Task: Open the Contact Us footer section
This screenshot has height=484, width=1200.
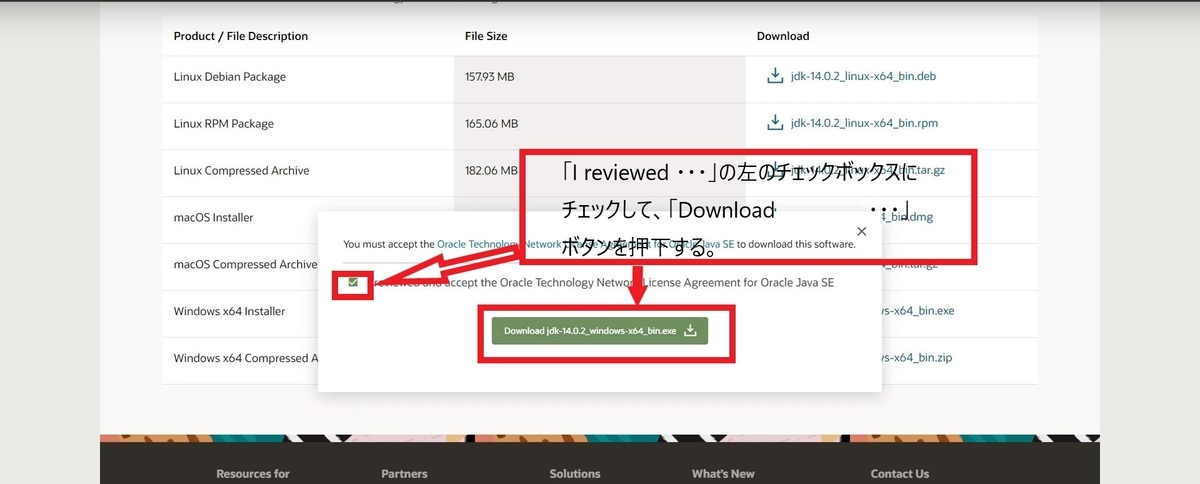Action: (900, 474)
